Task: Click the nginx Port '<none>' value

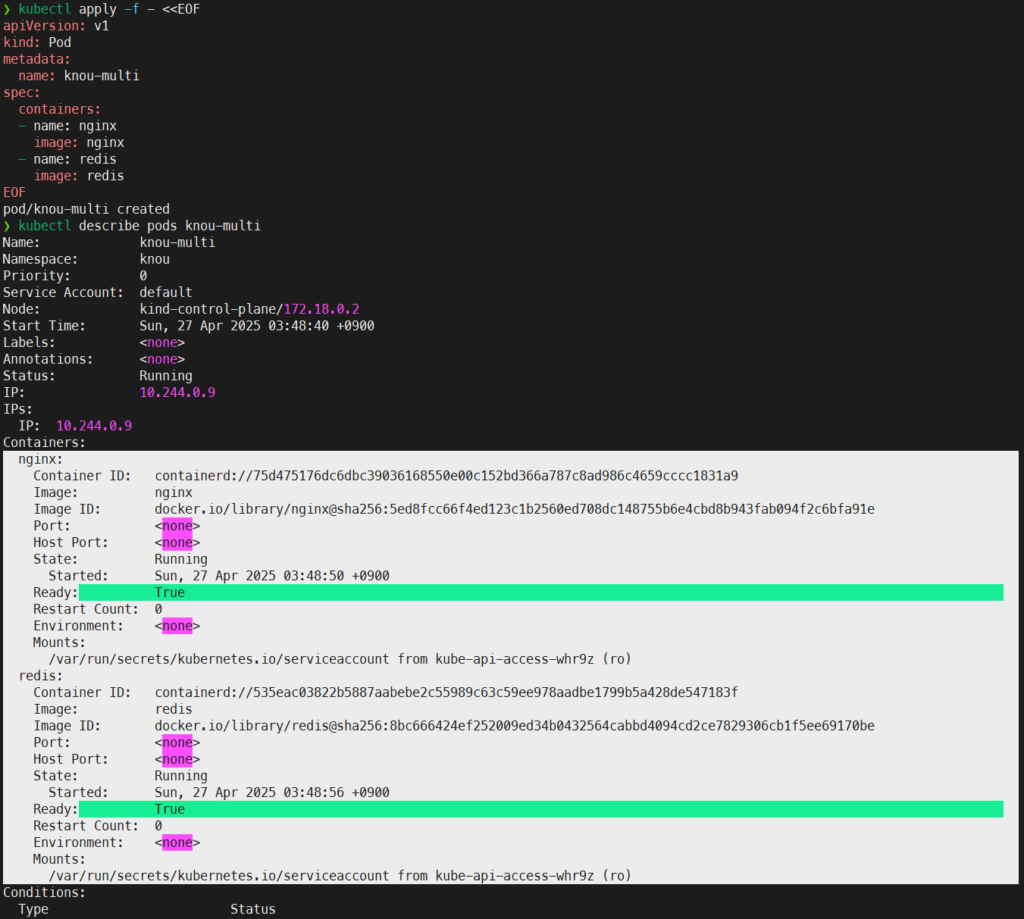Action: (x=177, y=526)
